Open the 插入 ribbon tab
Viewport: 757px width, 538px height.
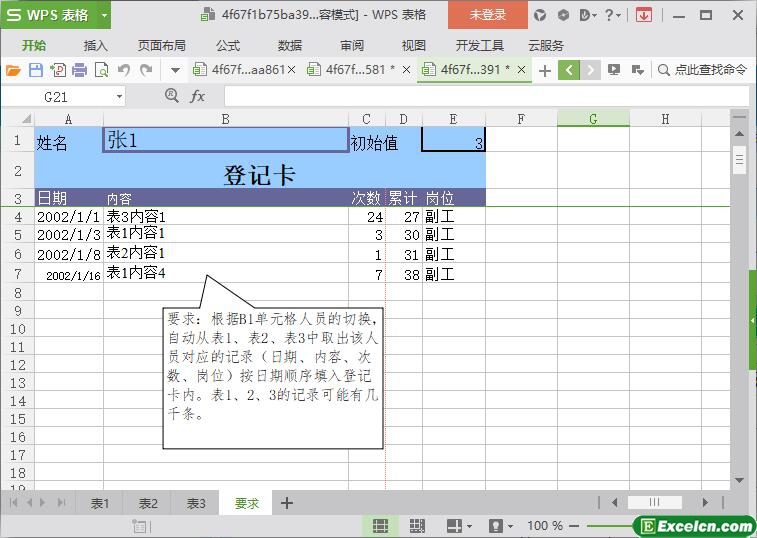95,45
